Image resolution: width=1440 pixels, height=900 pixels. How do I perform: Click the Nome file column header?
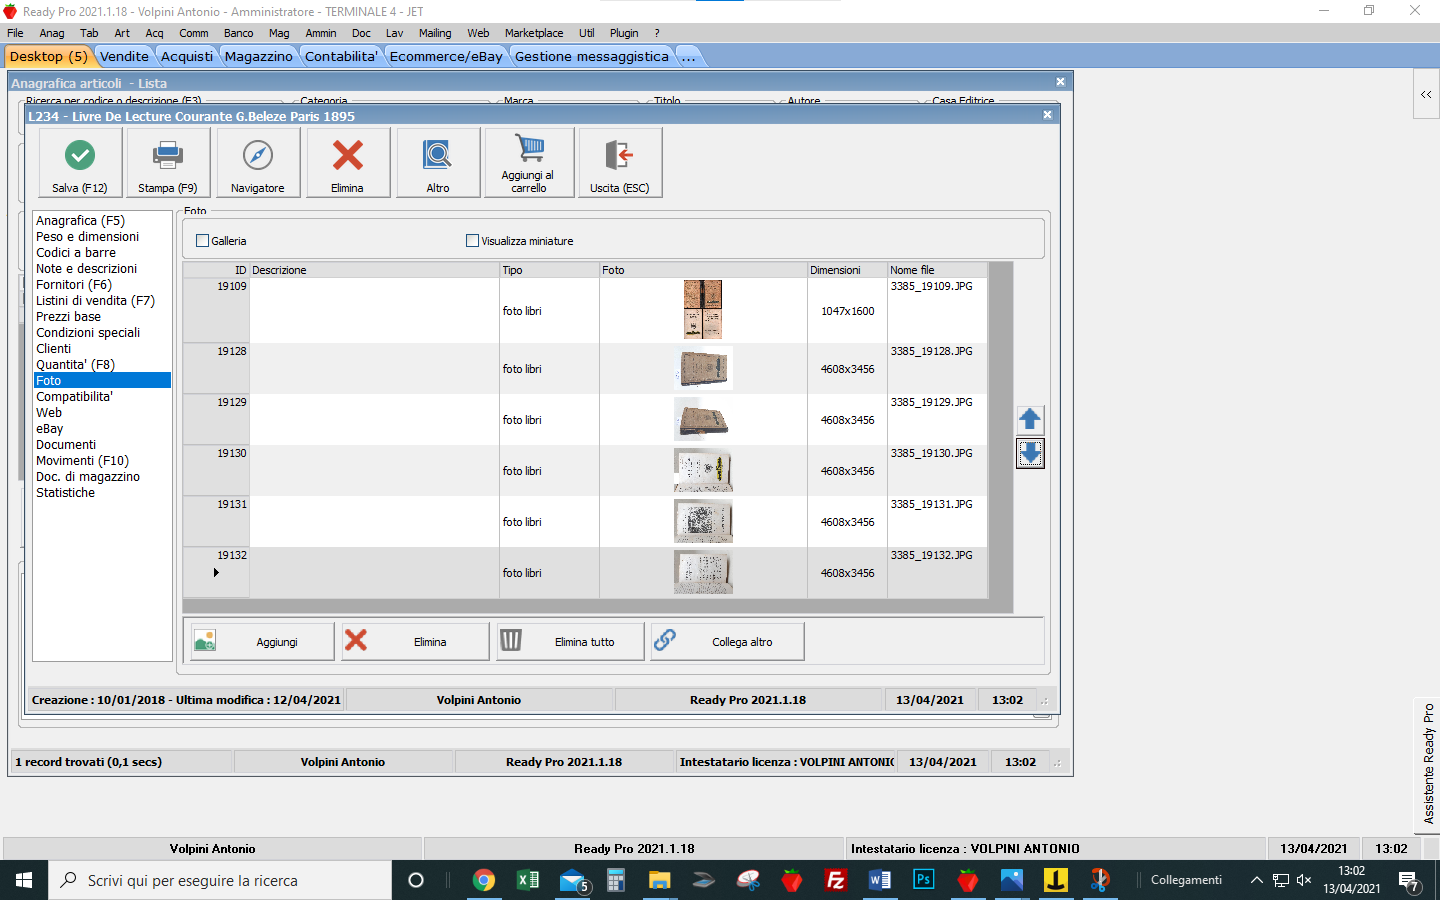(937, 270)
